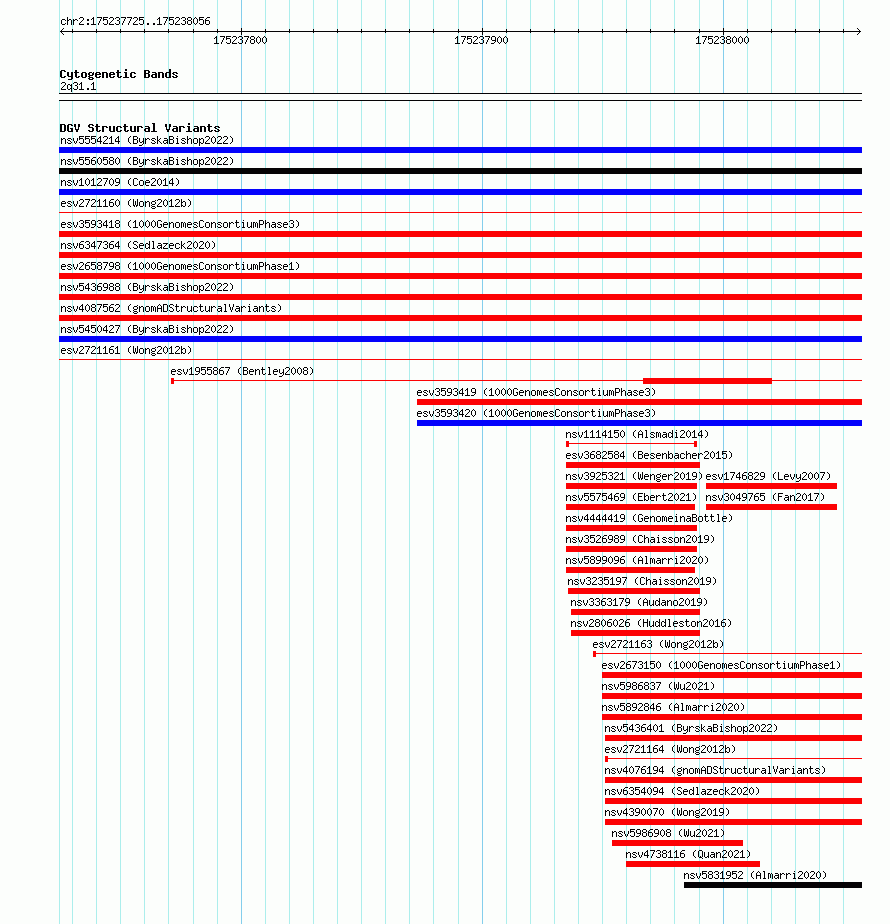890x924 pixels.
Task: Click the red bar under nsv6347364
Action: point(460,255)
